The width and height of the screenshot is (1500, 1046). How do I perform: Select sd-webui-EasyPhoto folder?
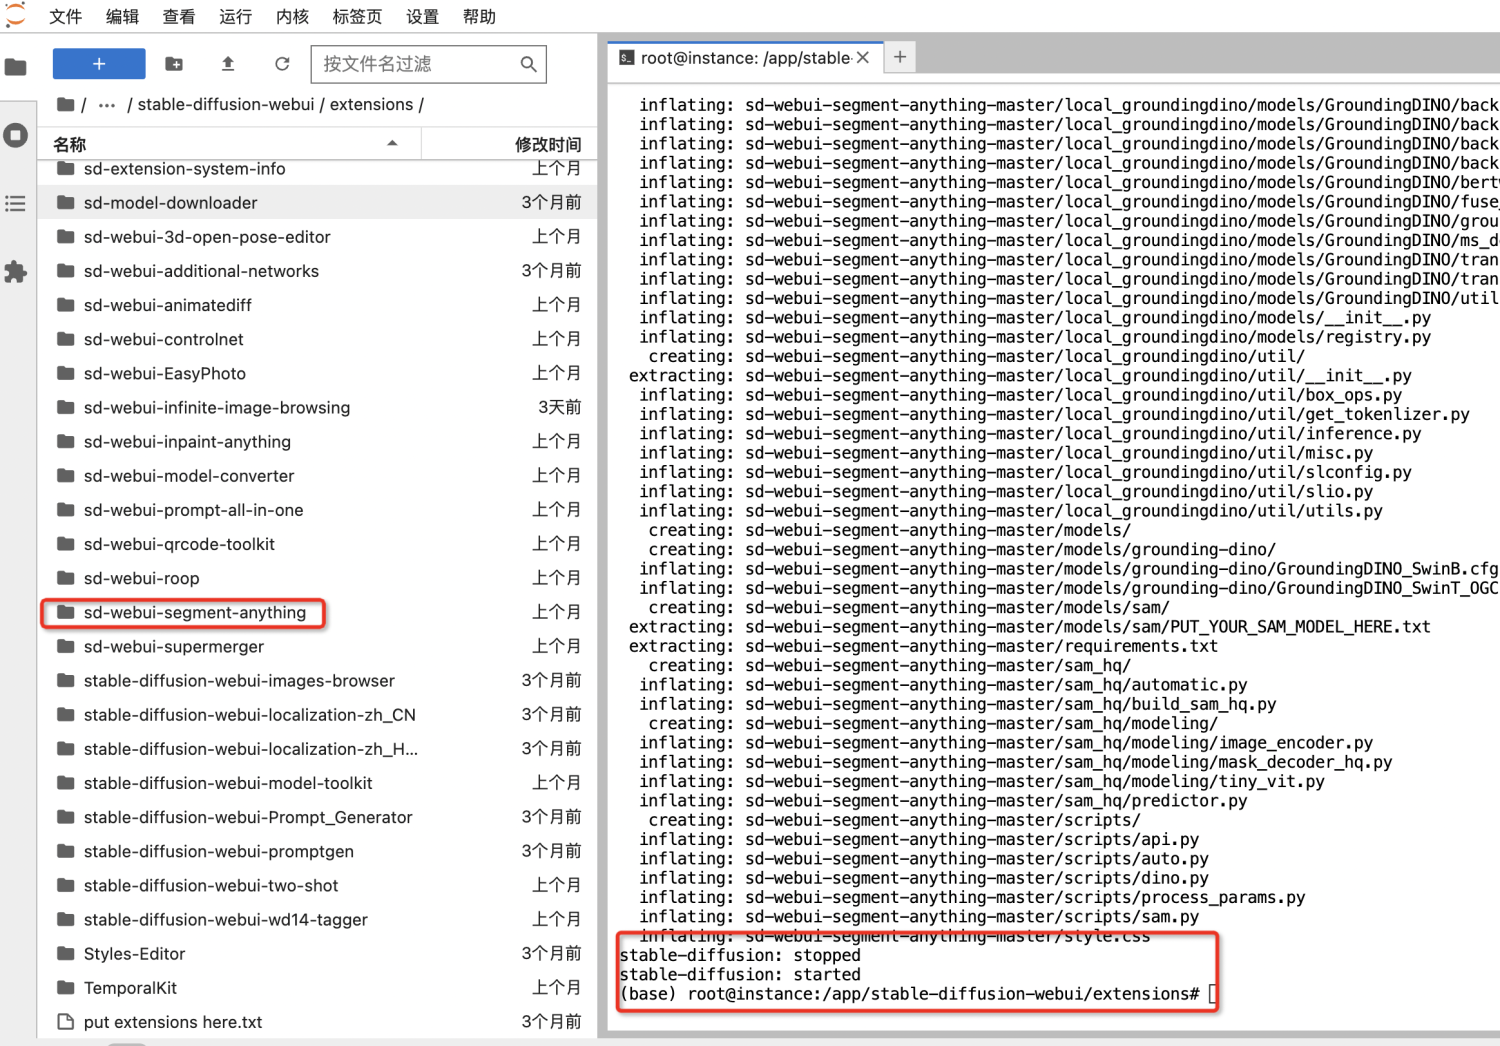click(319, 373)
